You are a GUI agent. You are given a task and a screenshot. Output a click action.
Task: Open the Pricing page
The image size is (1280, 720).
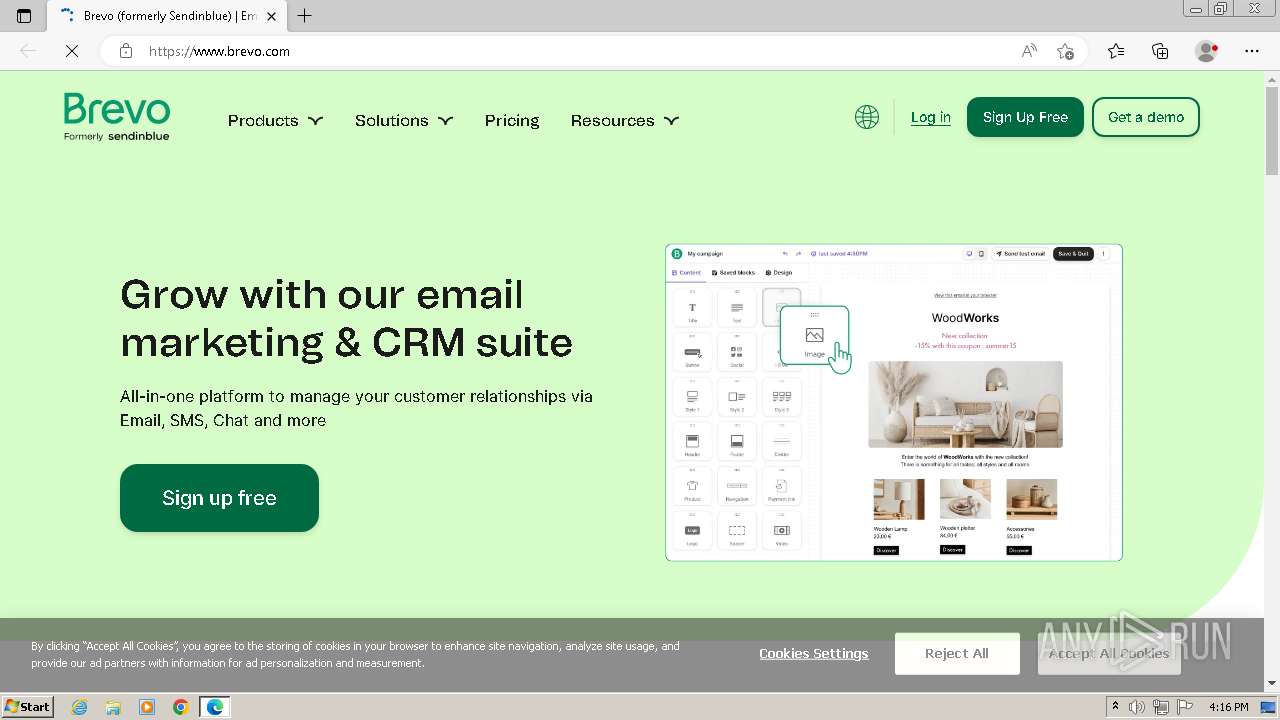(512, 120)
